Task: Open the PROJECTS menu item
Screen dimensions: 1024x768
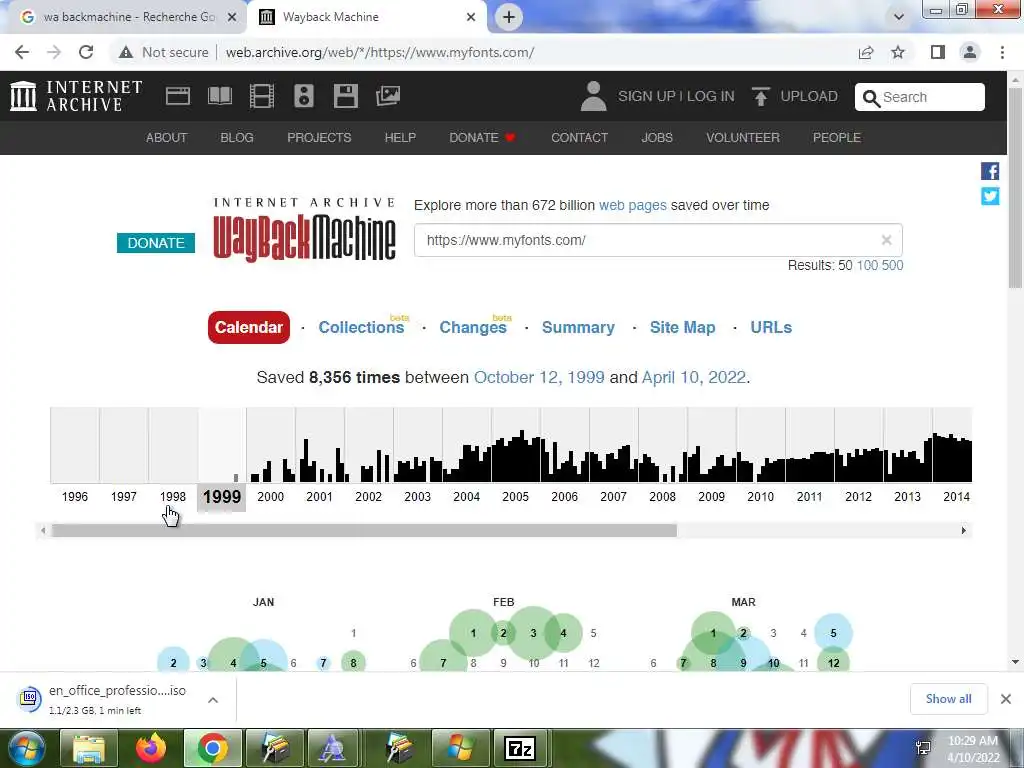Action: coord(319,138)
